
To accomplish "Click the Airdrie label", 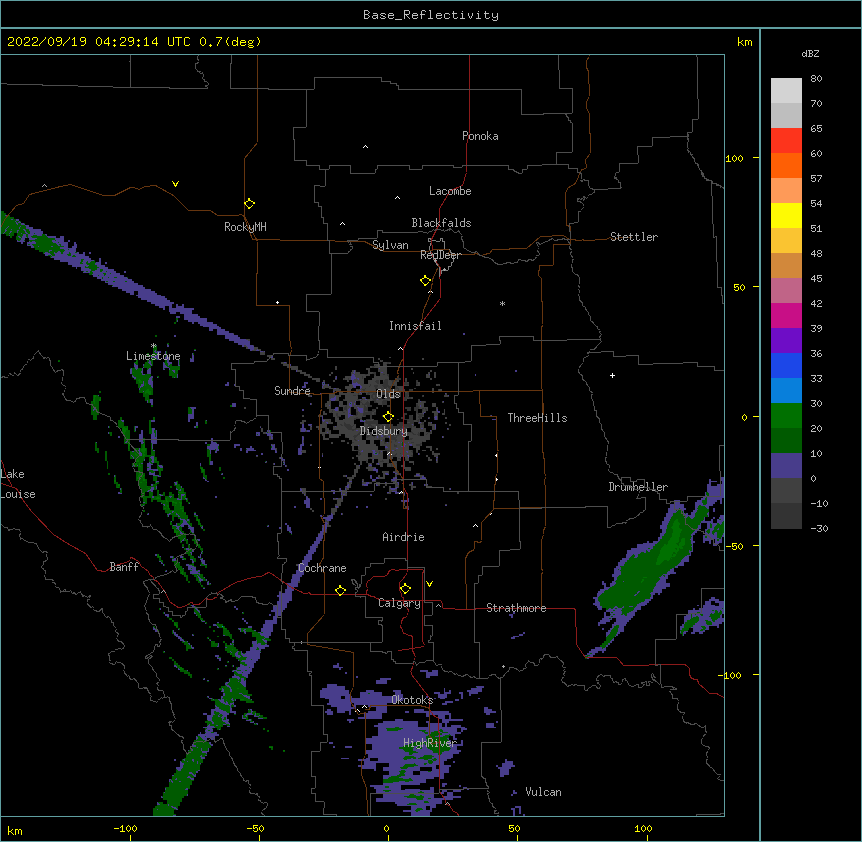I will [403, 537].
